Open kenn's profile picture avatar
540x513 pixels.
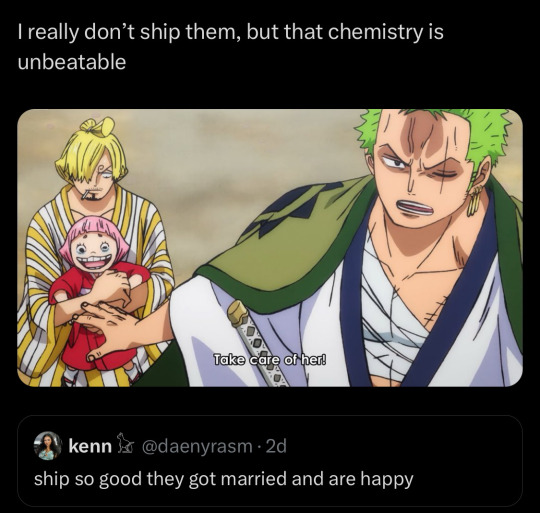pyautogui.click(x=47, y=446)
